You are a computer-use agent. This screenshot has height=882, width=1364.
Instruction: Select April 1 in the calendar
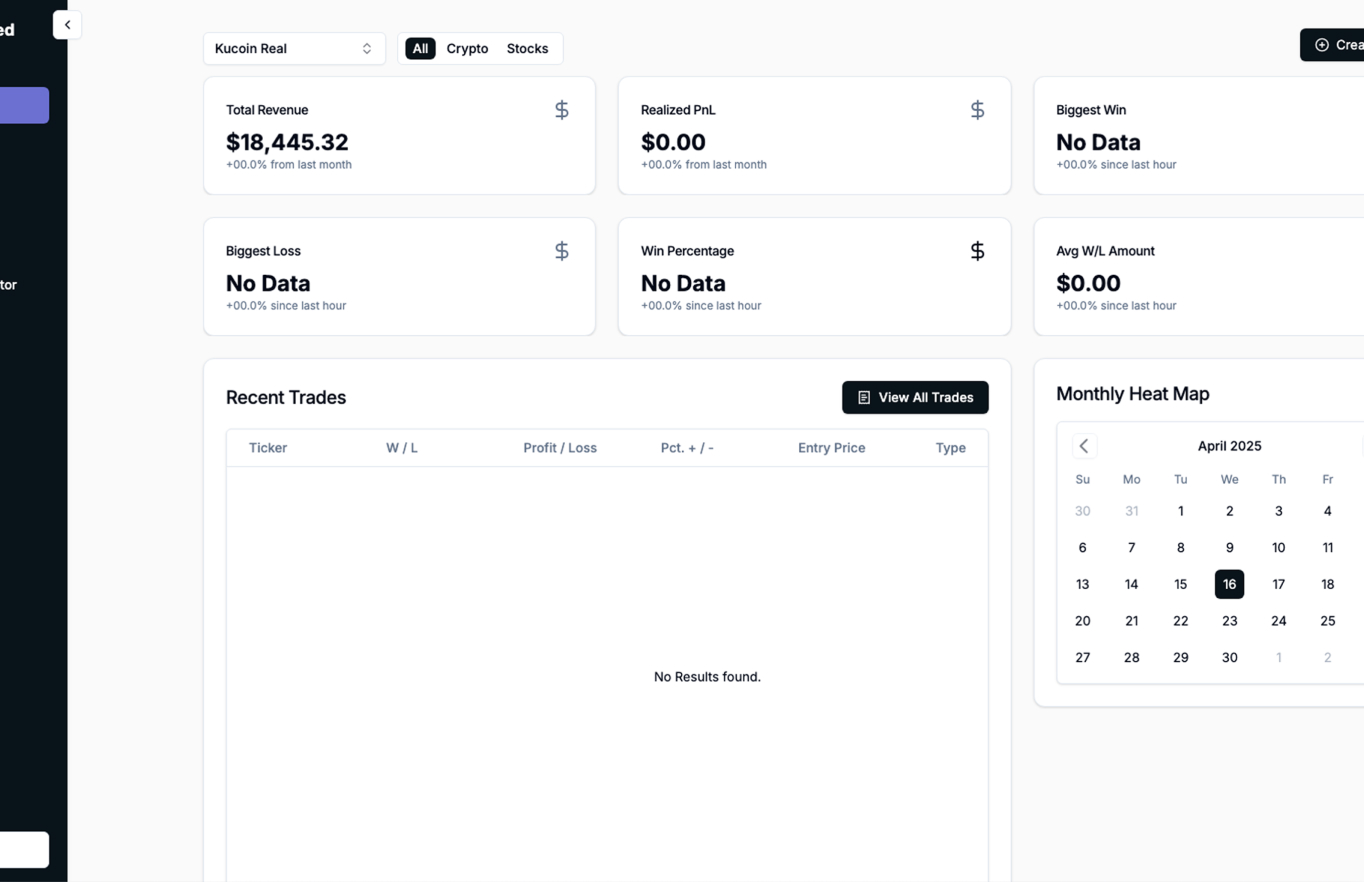[1181, 511]
